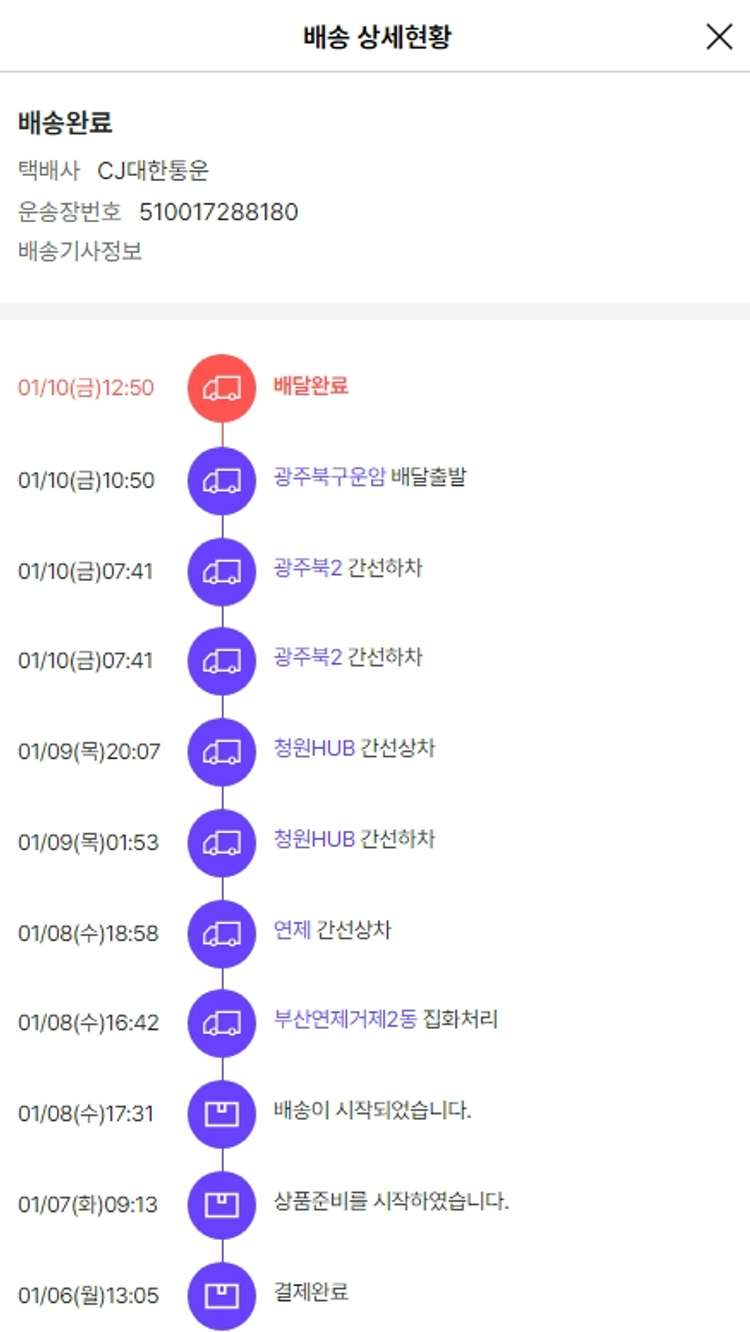This screenshot has width=750, height=1332.
Task: Click truck icon for 광주북구운암 배달출발
Action: tap(222, 481)
